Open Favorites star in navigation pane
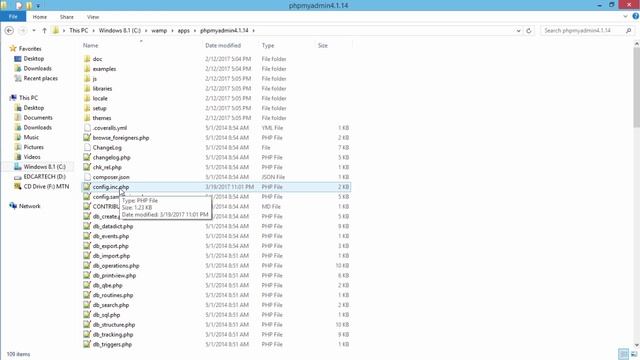Image resolution: width=640 pixels, height=360 pixels. (x=13, y=49)
